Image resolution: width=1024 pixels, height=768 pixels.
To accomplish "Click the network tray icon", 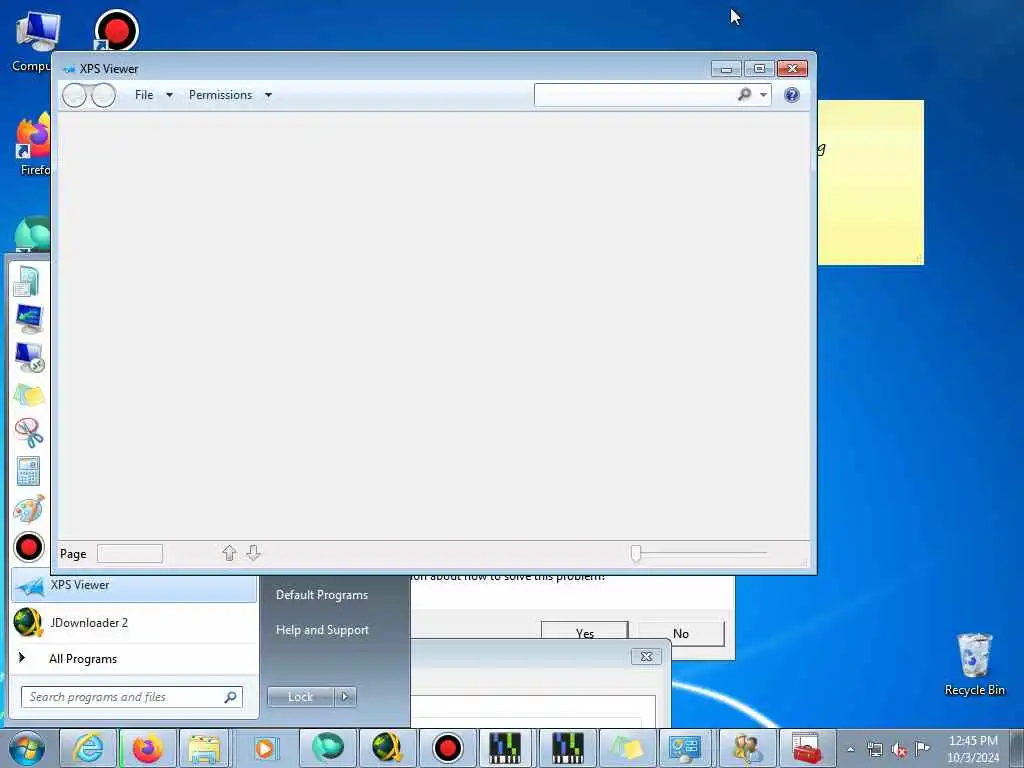I will coord(875,749).
